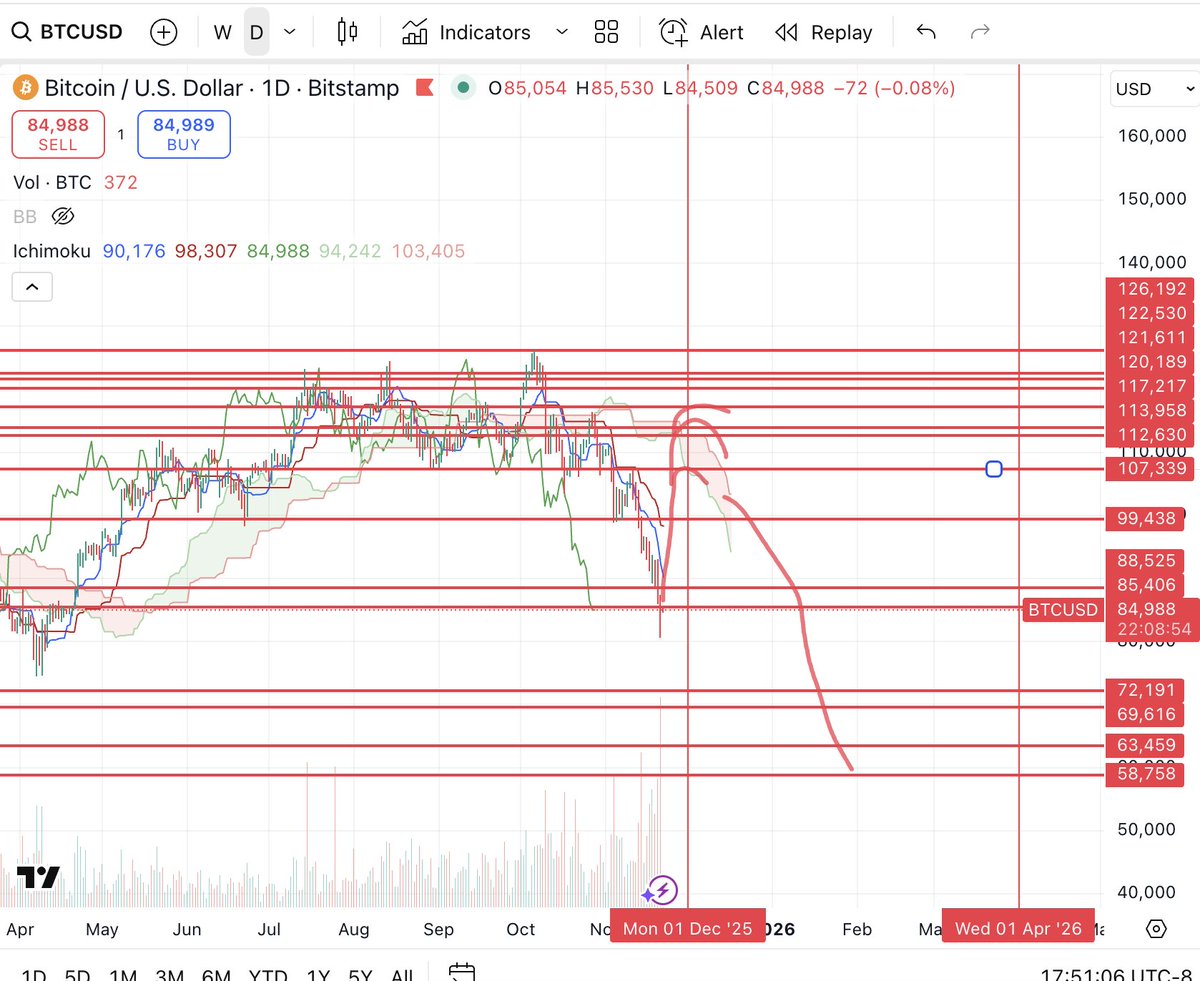Click the 126,192 price line label
Image resolution: width=1200 pixels, height=981 pixels.
pos(1152,289)
